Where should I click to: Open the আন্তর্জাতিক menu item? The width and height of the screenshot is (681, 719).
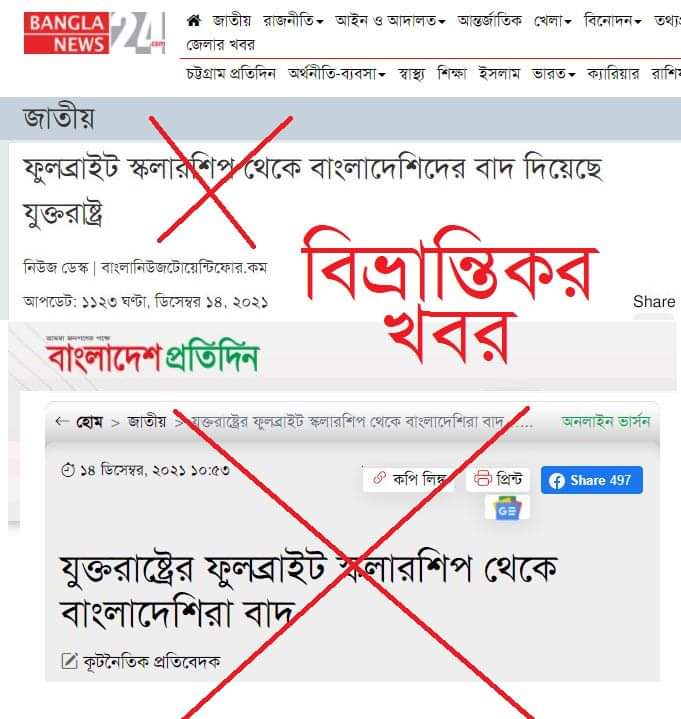(489, 21)
